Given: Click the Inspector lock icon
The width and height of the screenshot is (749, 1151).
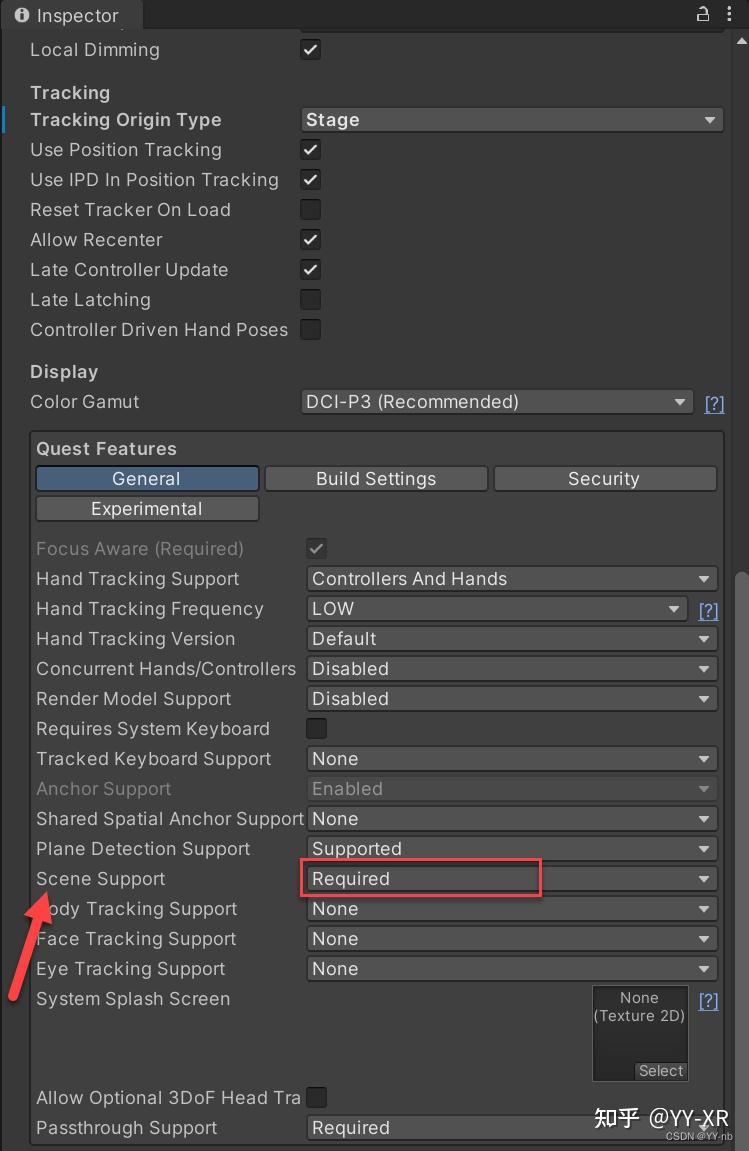Looking at the screenshot, I should coord(703,14).
